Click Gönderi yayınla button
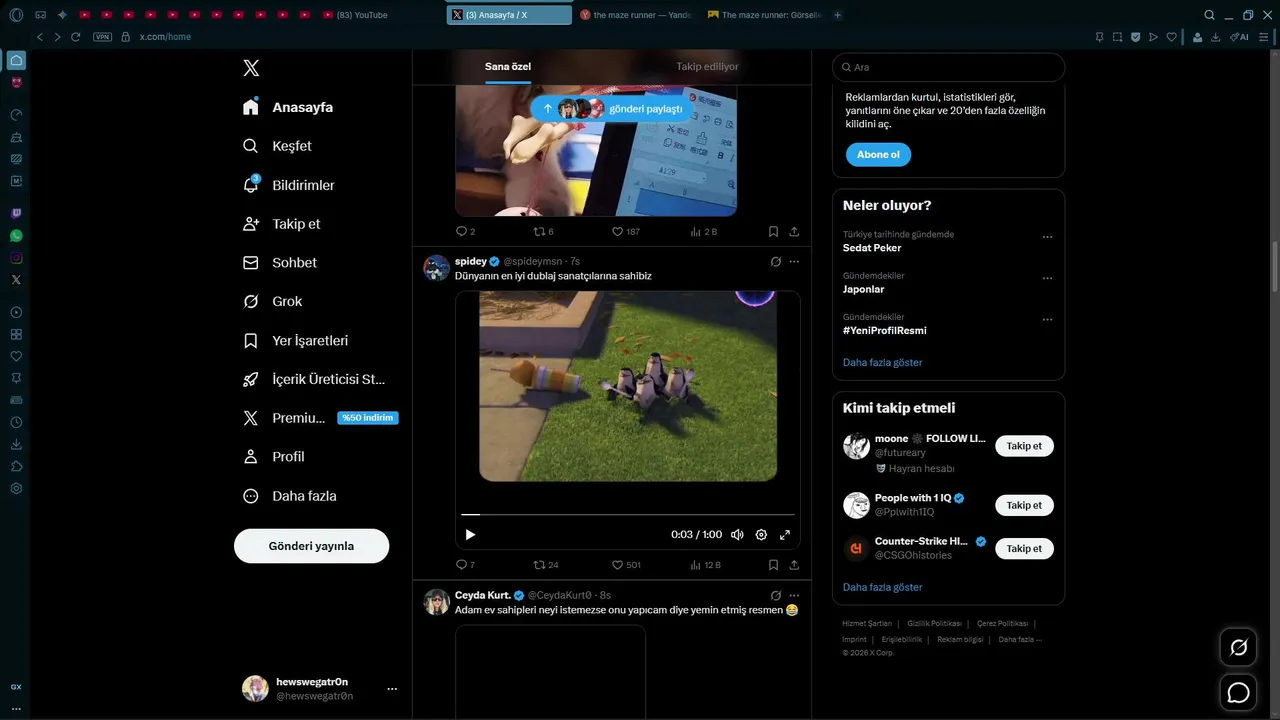 [311, 546]
